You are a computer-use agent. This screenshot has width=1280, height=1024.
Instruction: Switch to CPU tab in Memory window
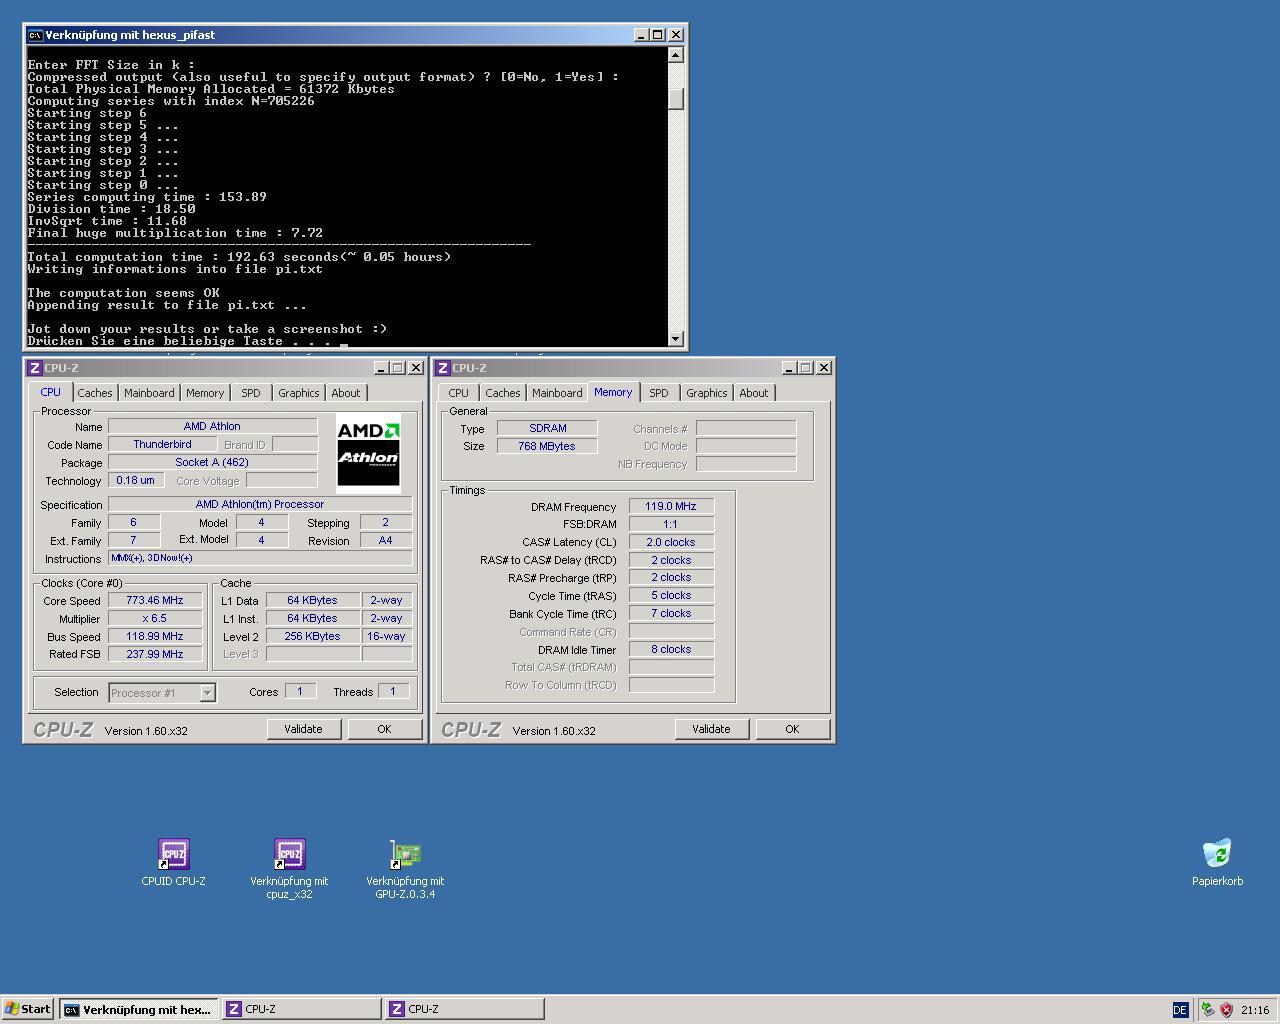coord(459,393)
